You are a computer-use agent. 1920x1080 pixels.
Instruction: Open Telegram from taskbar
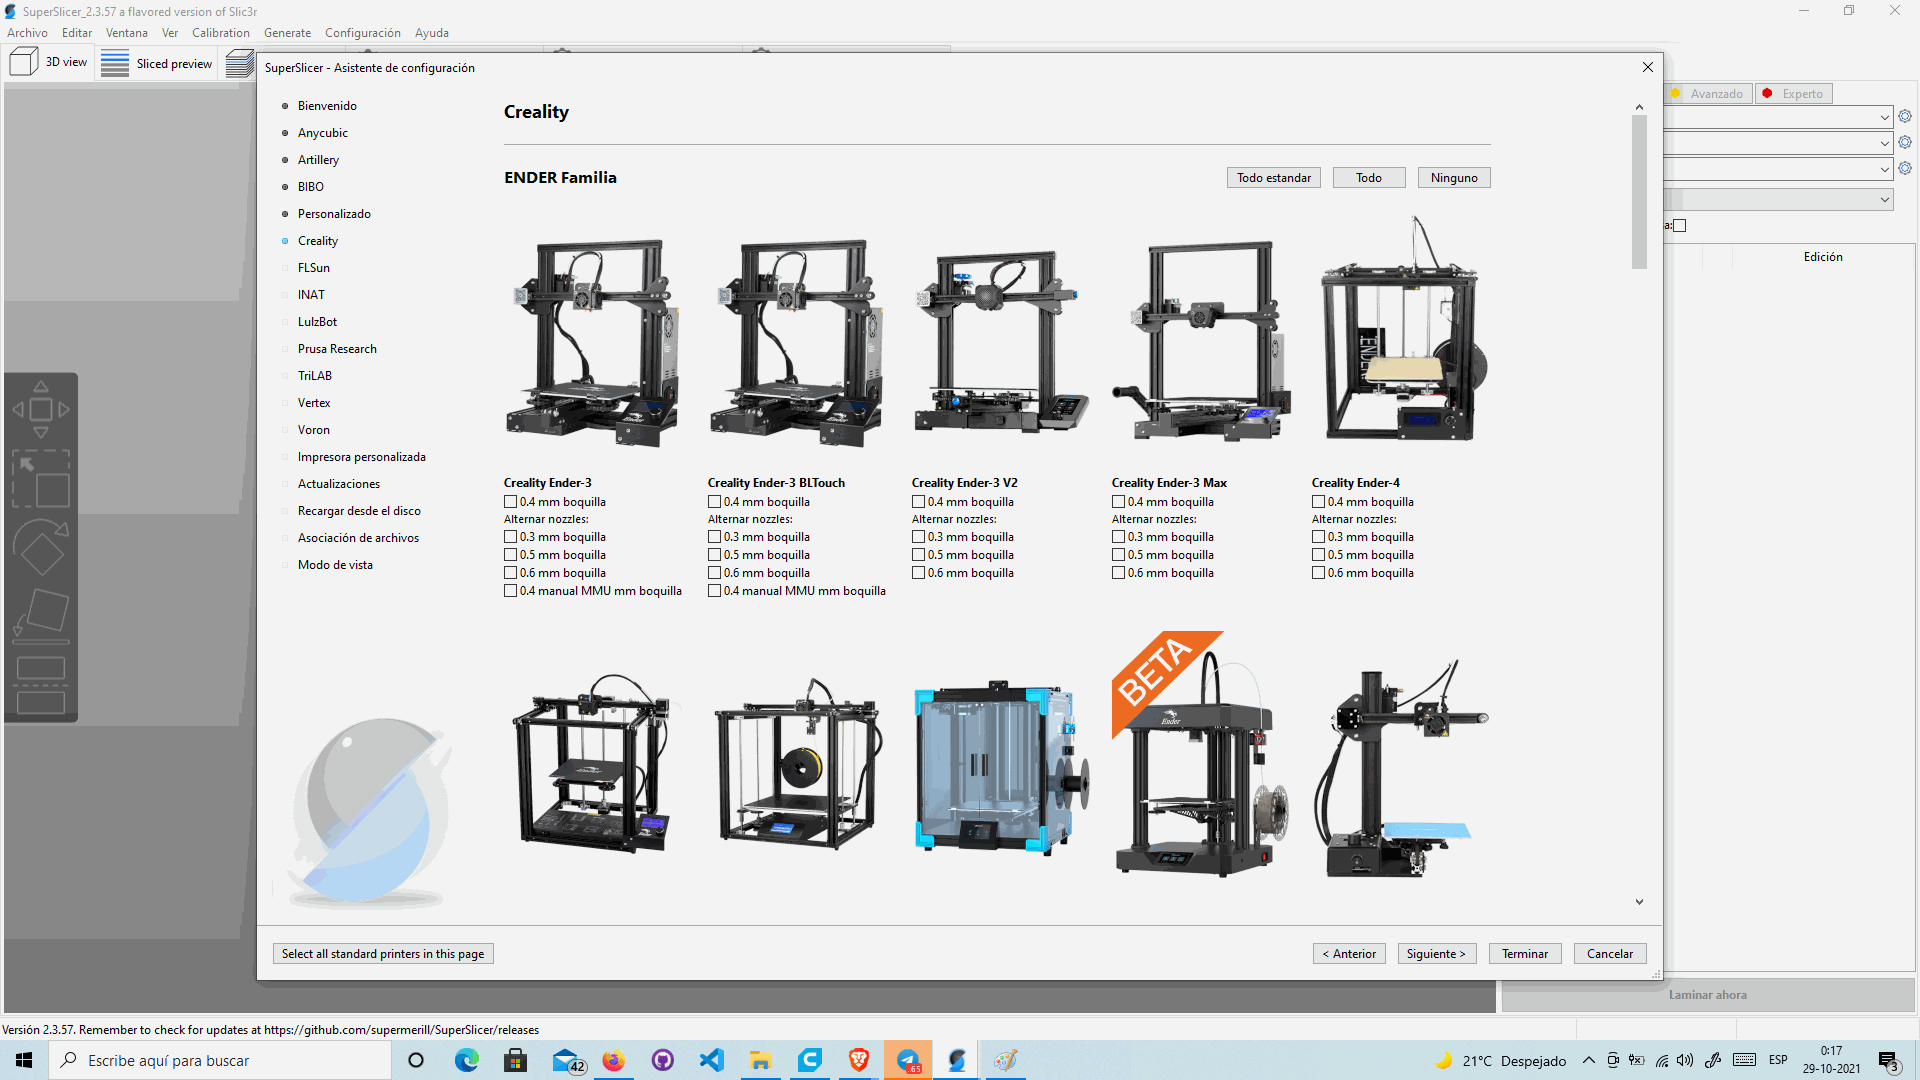(908, 1060)
